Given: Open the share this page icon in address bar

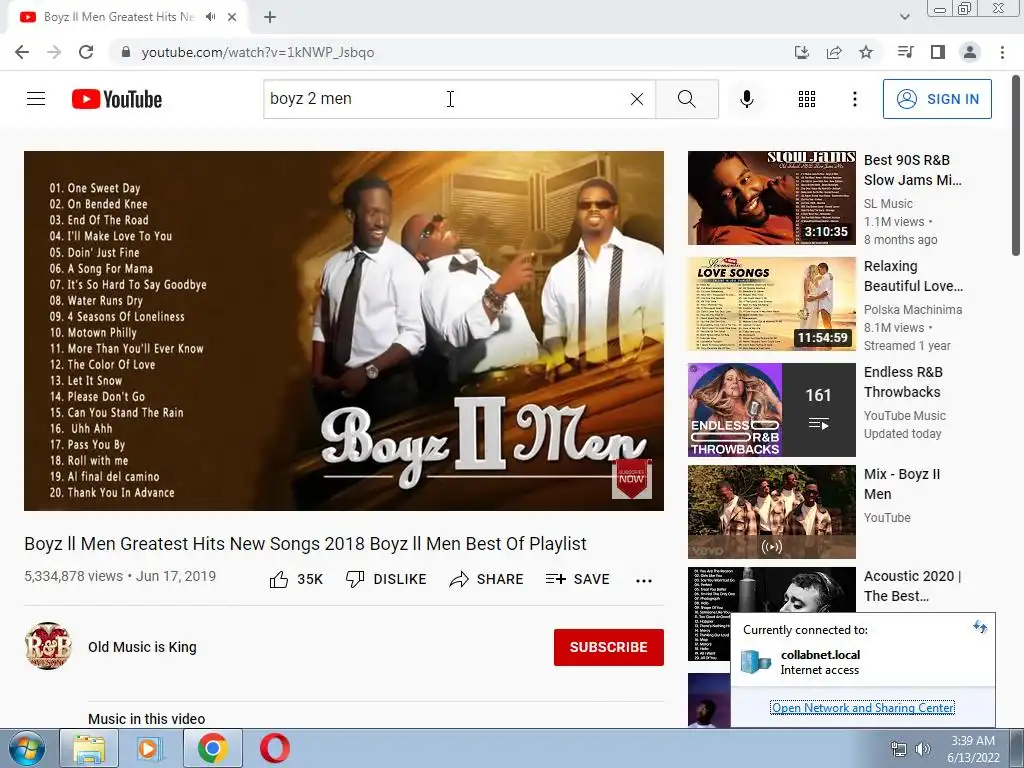Looking at the screenshot, I should tap(834, 52).
